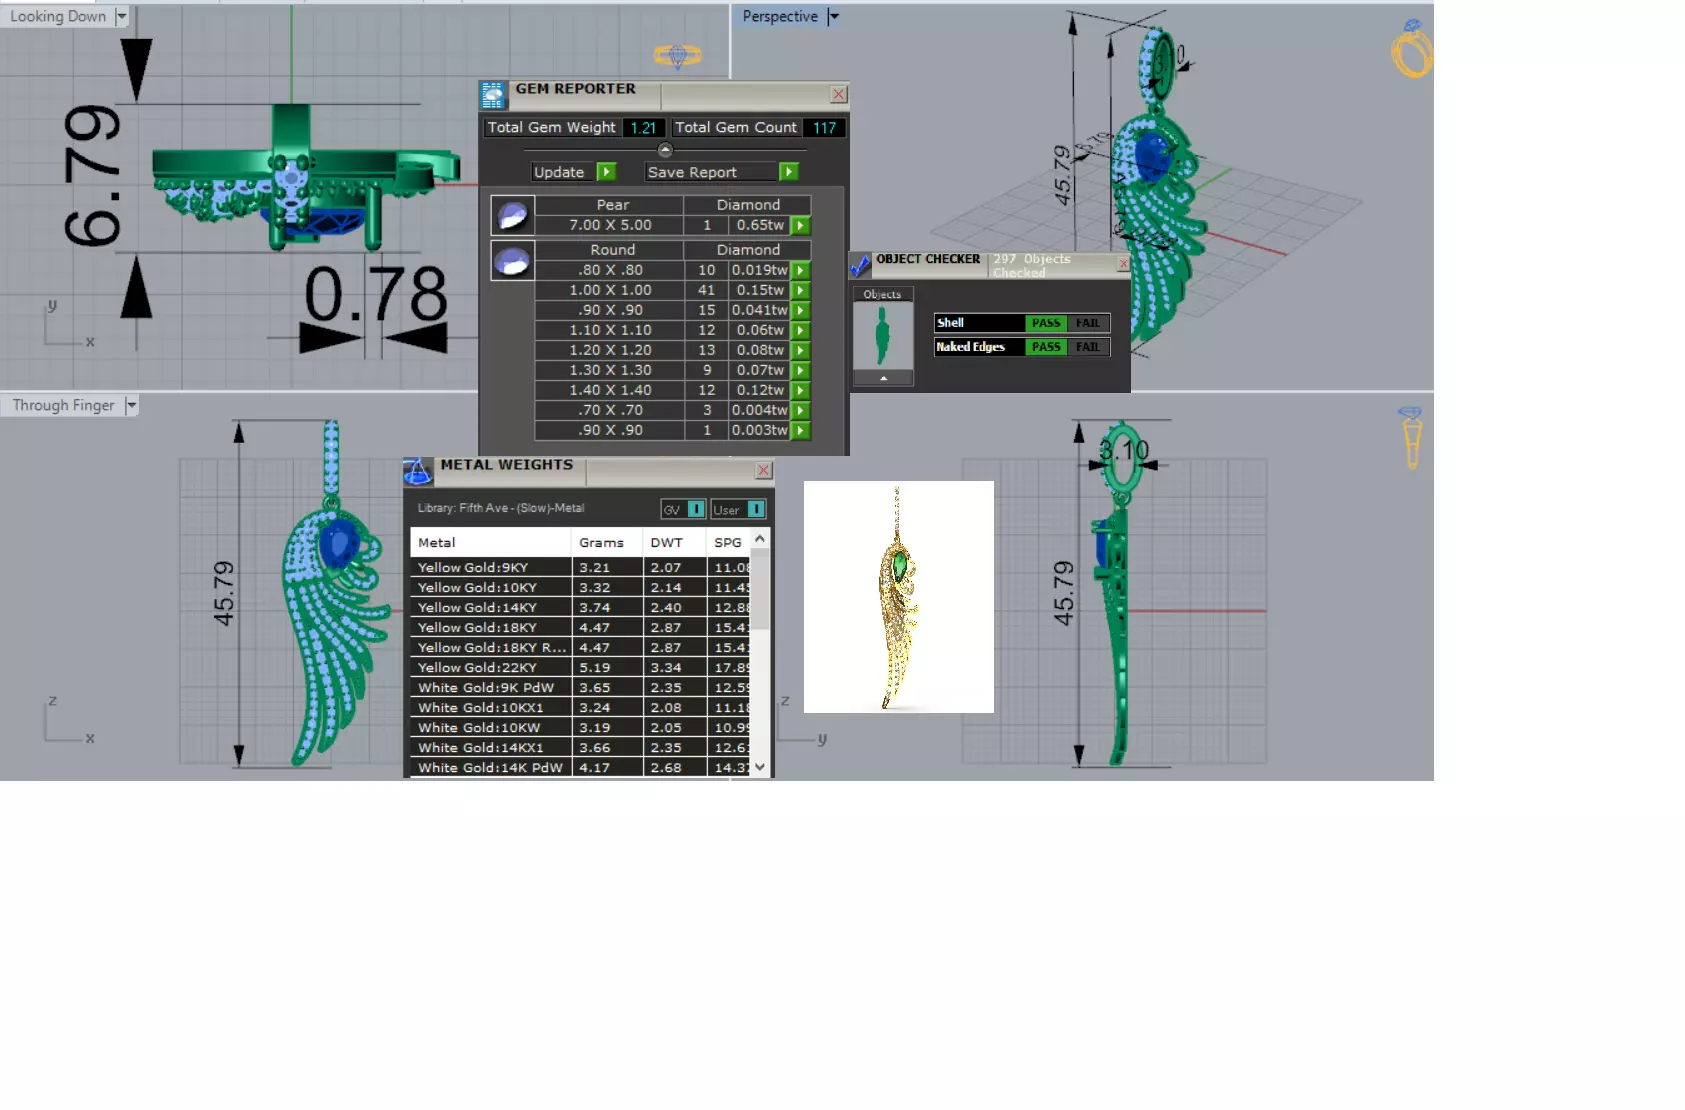Viewport: 1685px width, 1110px height.
Task: Click green arrow beside 0.06tw row
Action: click(x=801, y=331)
